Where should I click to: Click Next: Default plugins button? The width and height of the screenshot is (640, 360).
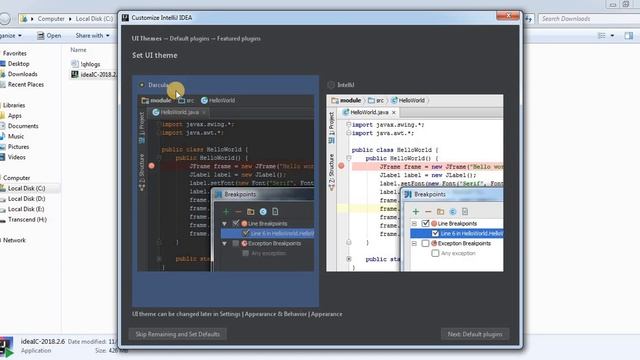coord(475,334)
